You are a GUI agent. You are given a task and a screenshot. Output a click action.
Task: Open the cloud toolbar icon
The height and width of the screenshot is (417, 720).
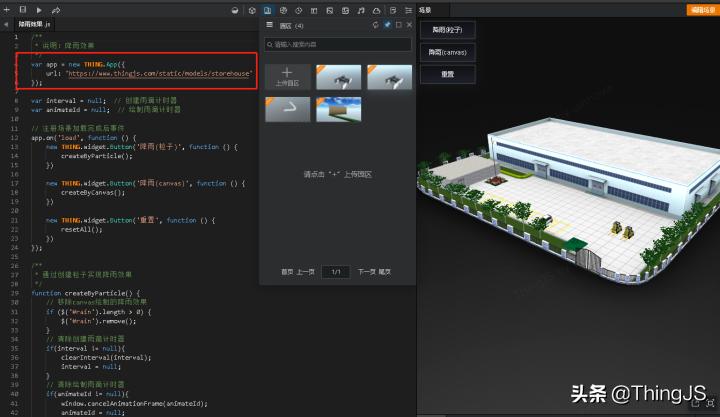pyautogui.click(x=377, y=10)
